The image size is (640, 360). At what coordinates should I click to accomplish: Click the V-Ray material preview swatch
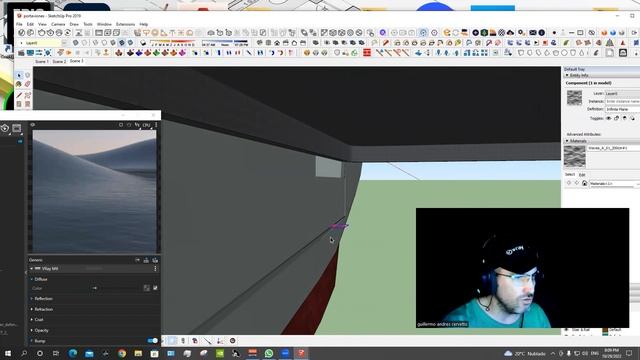click(x=94, y=191)
